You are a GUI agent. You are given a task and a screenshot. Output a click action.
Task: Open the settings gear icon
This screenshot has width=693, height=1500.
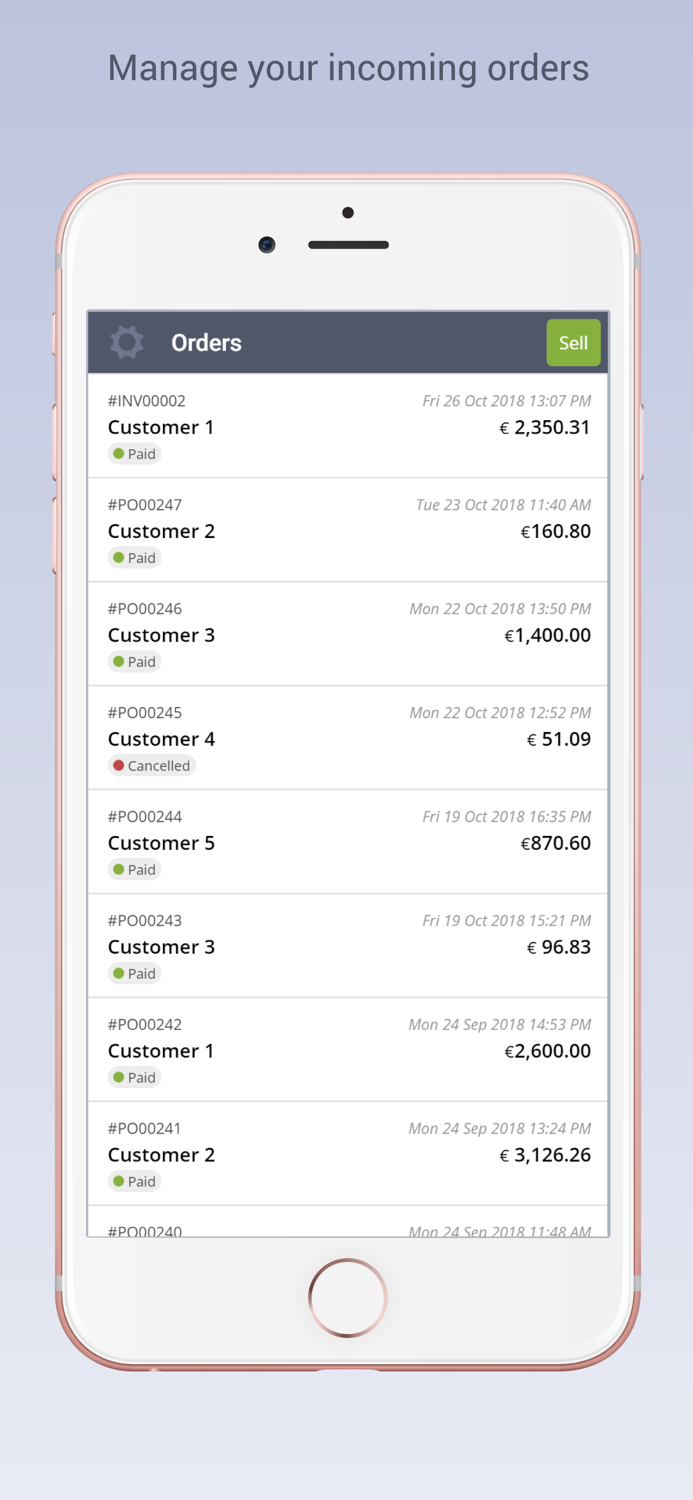pos(127,342)
